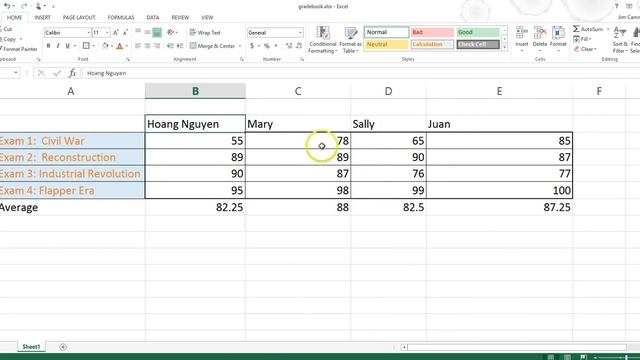
Task: Select Sheet1 worksheet tab
Action: 31,347
